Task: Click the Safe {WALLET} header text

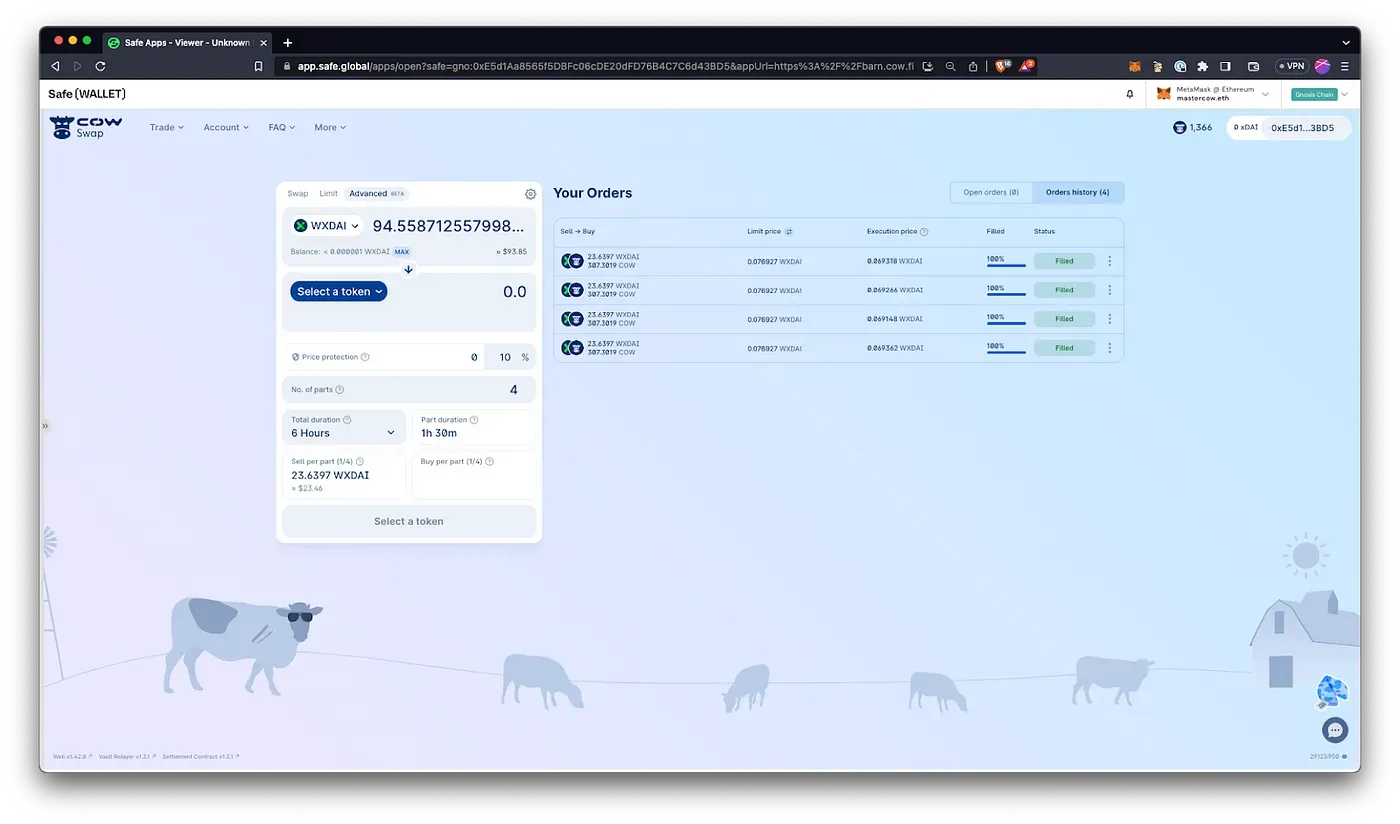Action: [87, 94]
